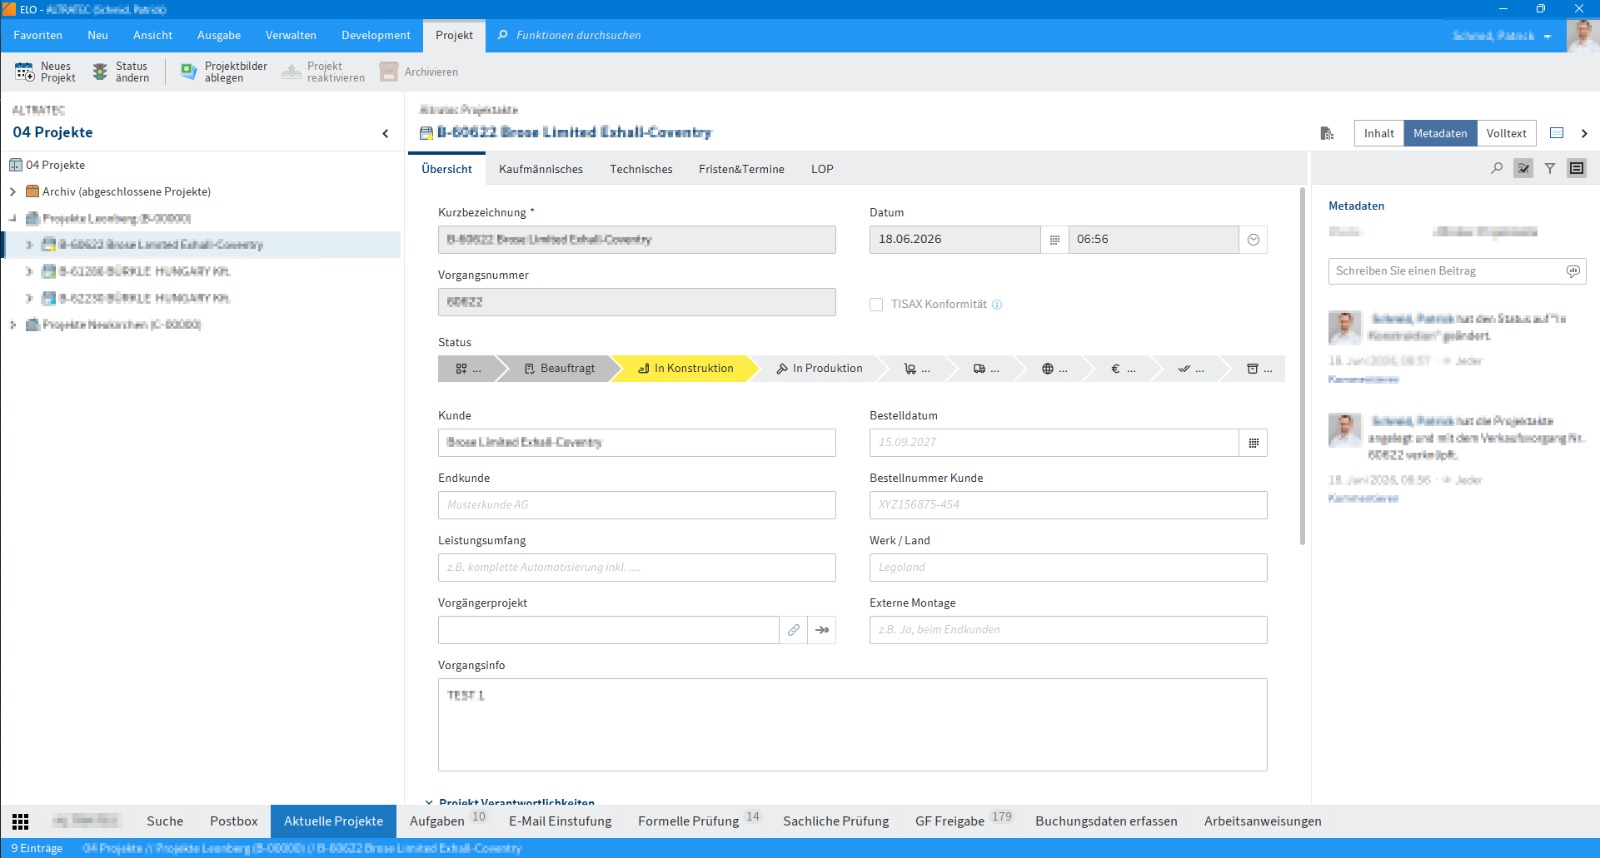Click the document icon left of Inhalt
The image size is (1600, 858).
tap(1327, 133)
